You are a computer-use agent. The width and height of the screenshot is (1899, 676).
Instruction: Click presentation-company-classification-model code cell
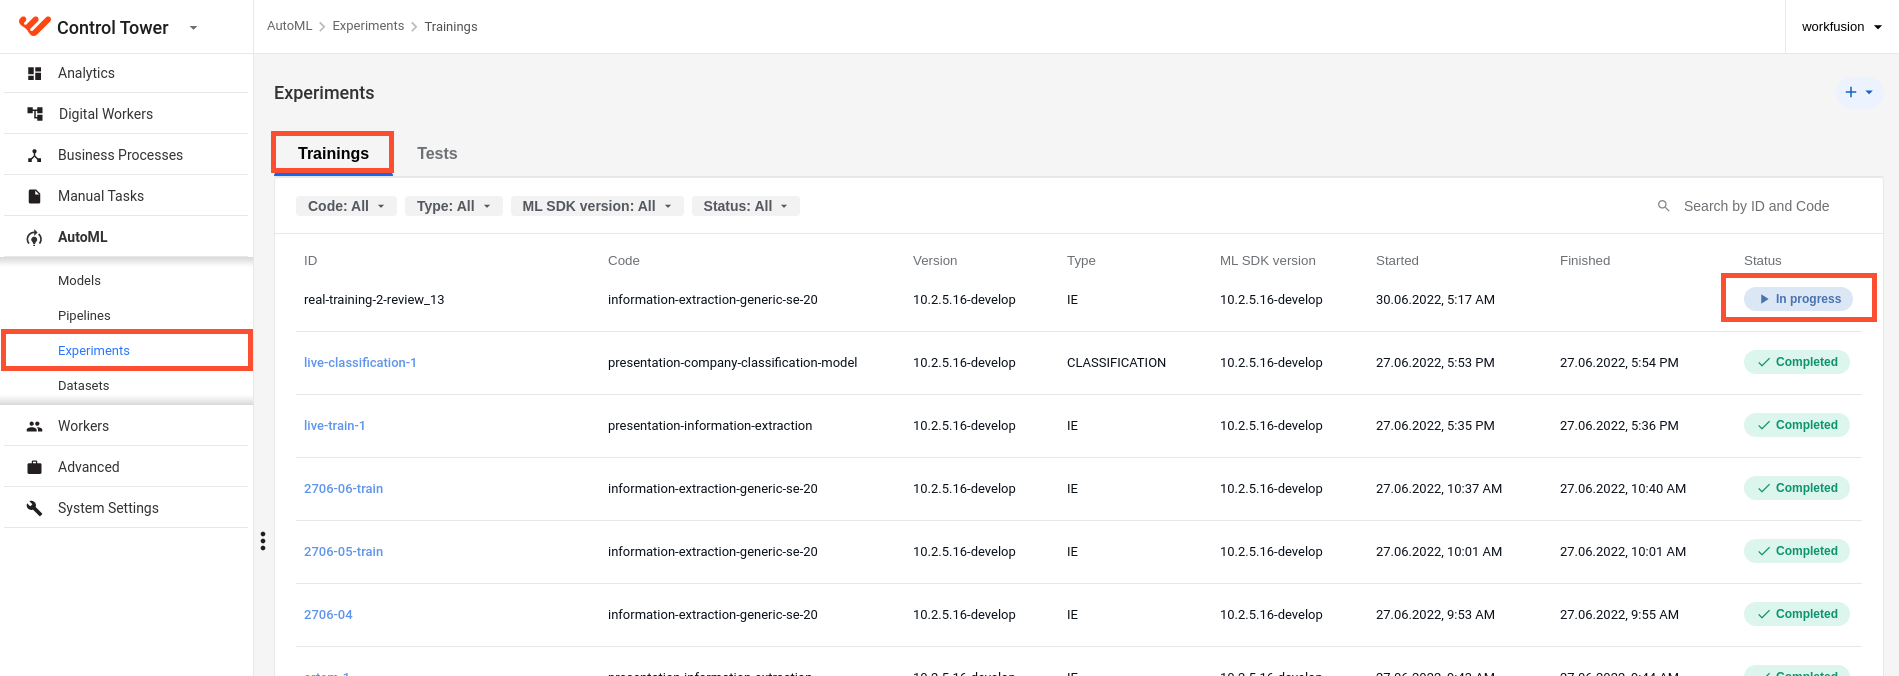point(733,363)
